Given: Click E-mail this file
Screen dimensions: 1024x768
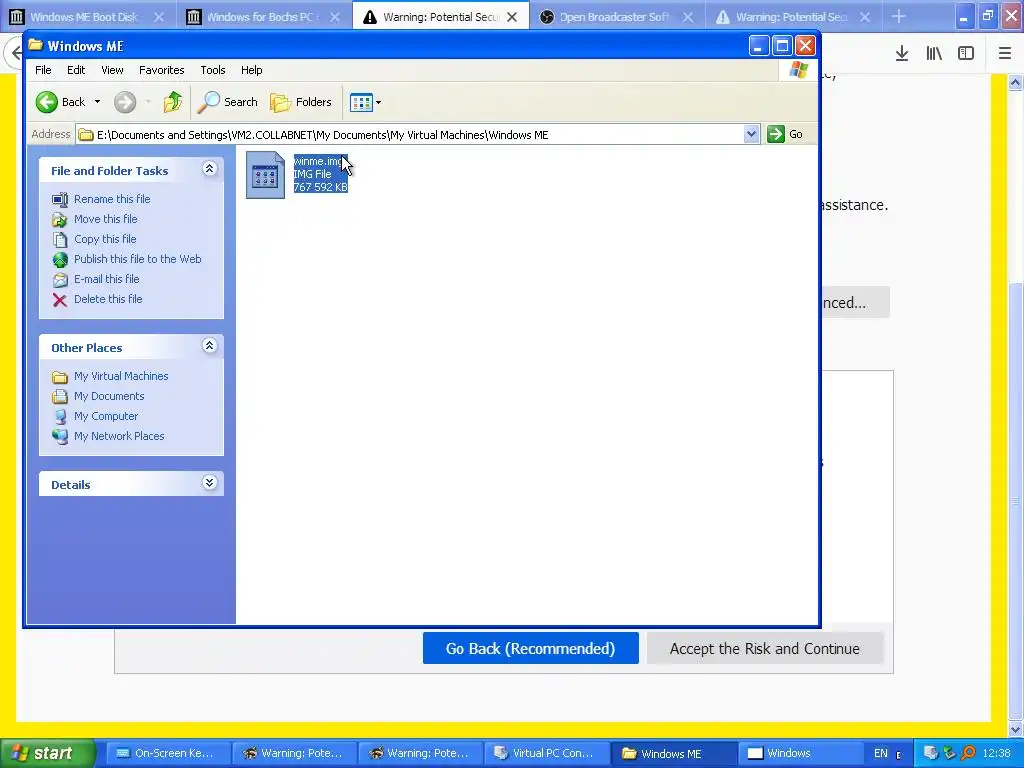Looking at the screenshot, I should click(106, 279).
